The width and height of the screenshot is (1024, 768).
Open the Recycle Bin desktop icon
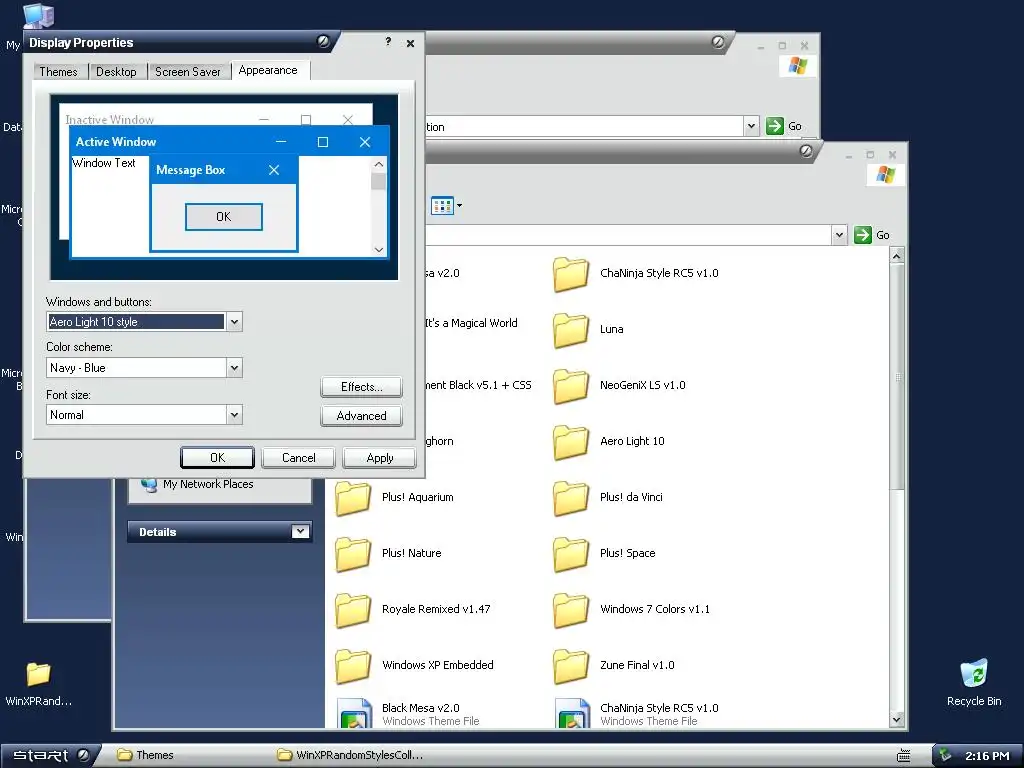click(x=974, y=673)
